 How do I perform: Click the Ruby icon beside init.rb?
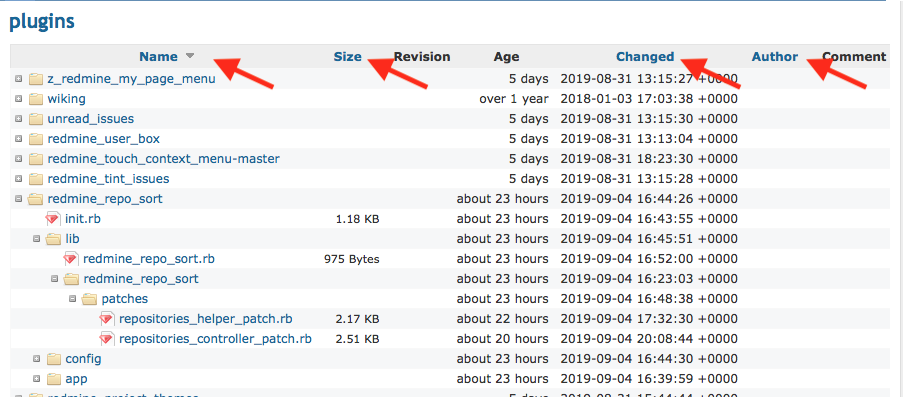pyautogui.click(x=53, y=219)
